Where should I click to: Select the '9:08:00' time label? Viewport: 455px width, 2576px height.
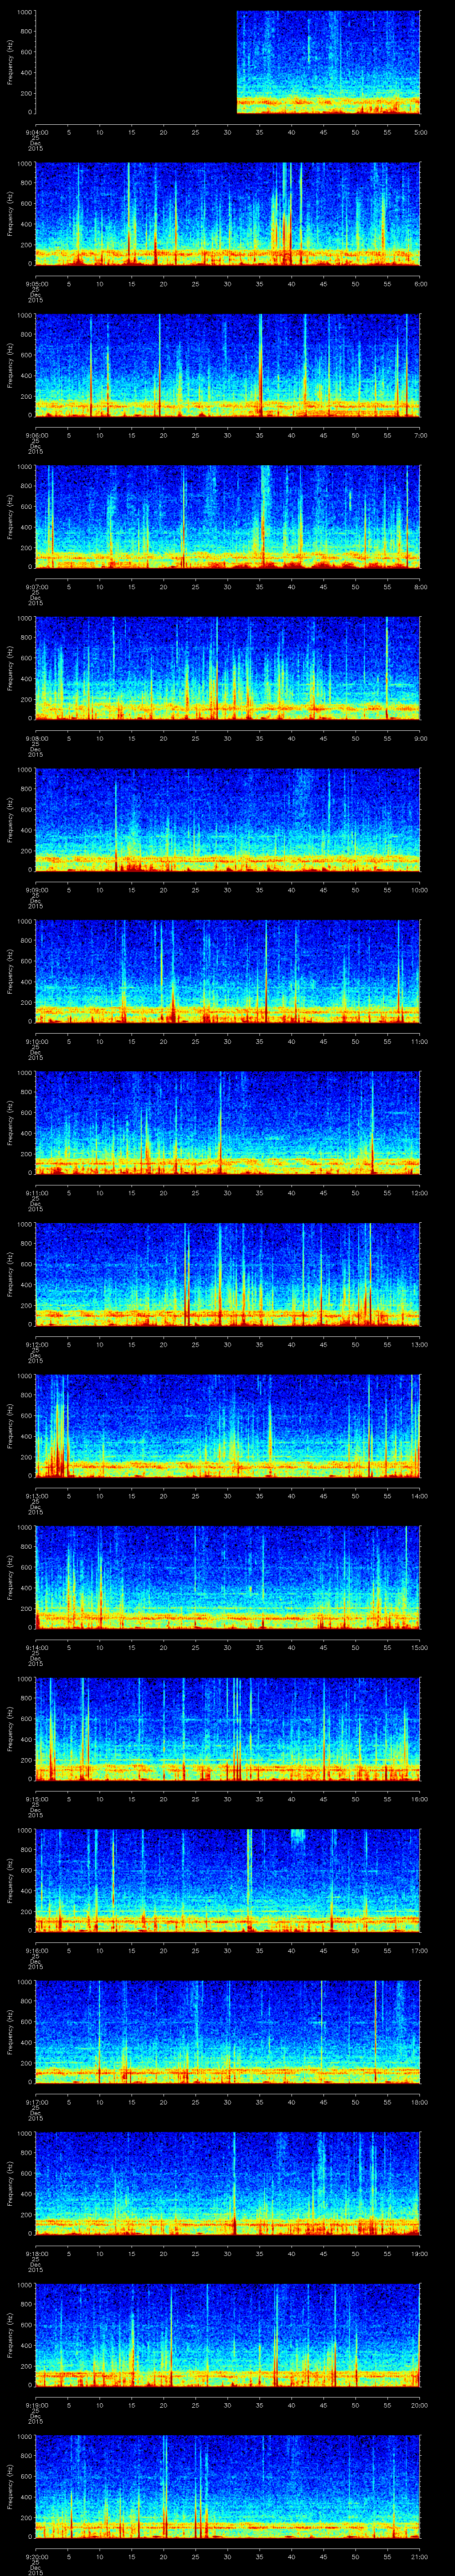pos(36,738)
